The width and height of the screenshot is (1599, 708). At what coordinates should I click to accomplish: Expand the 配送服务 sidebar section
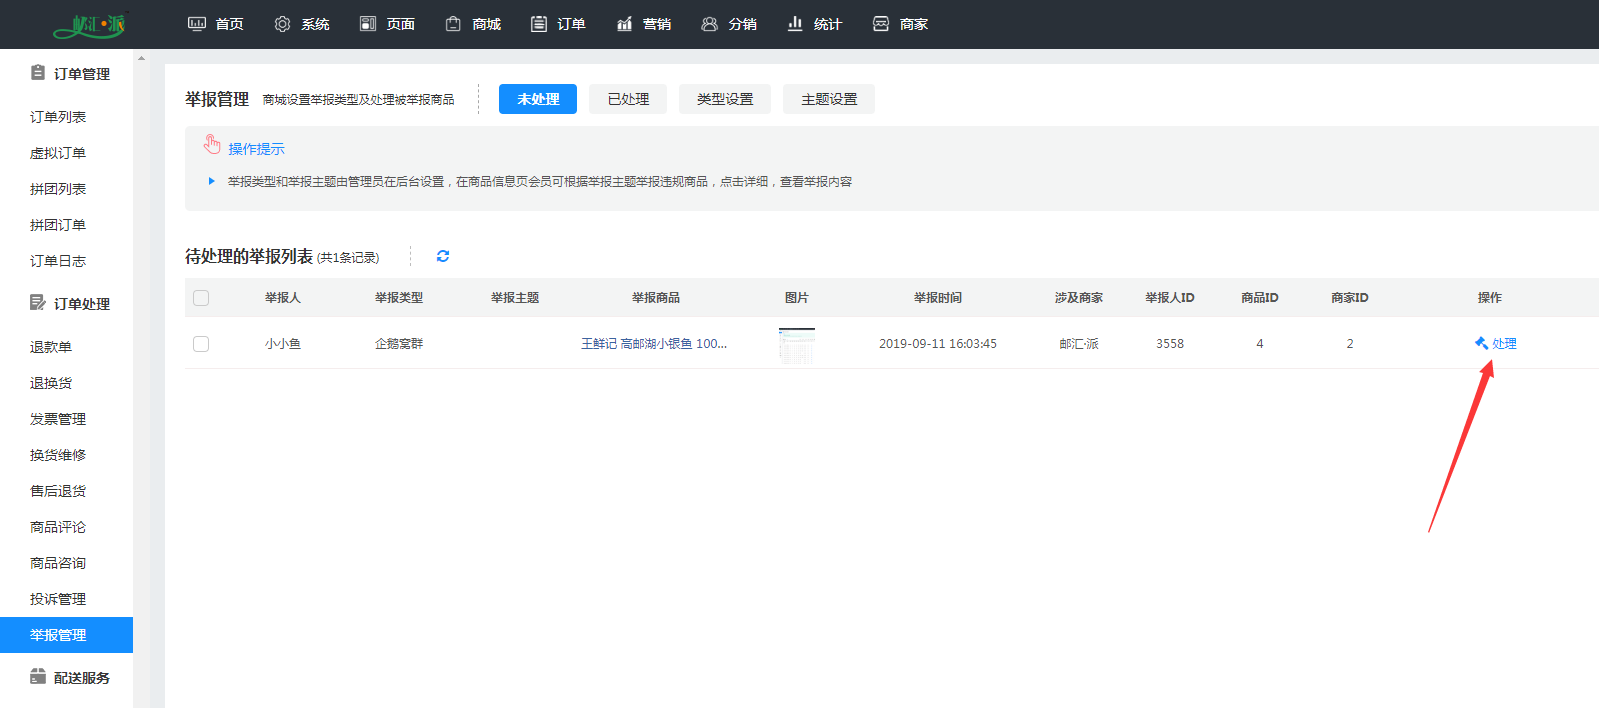pyautogui.click(x=70, y=678)
